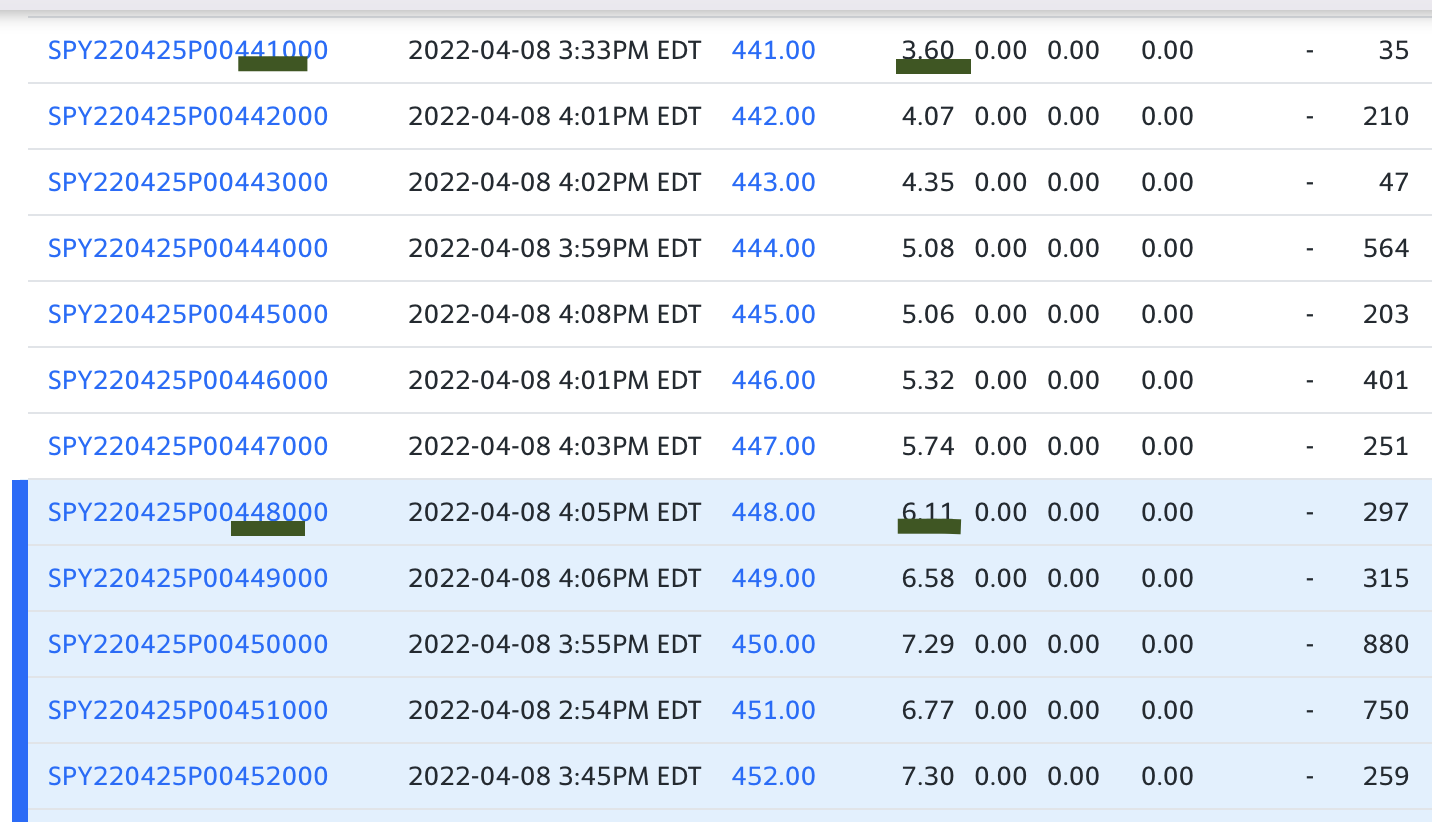The width and height of the screenshot is (1432, 822).
Task: Open contract SPY220425P00452000
Action: 188,776
